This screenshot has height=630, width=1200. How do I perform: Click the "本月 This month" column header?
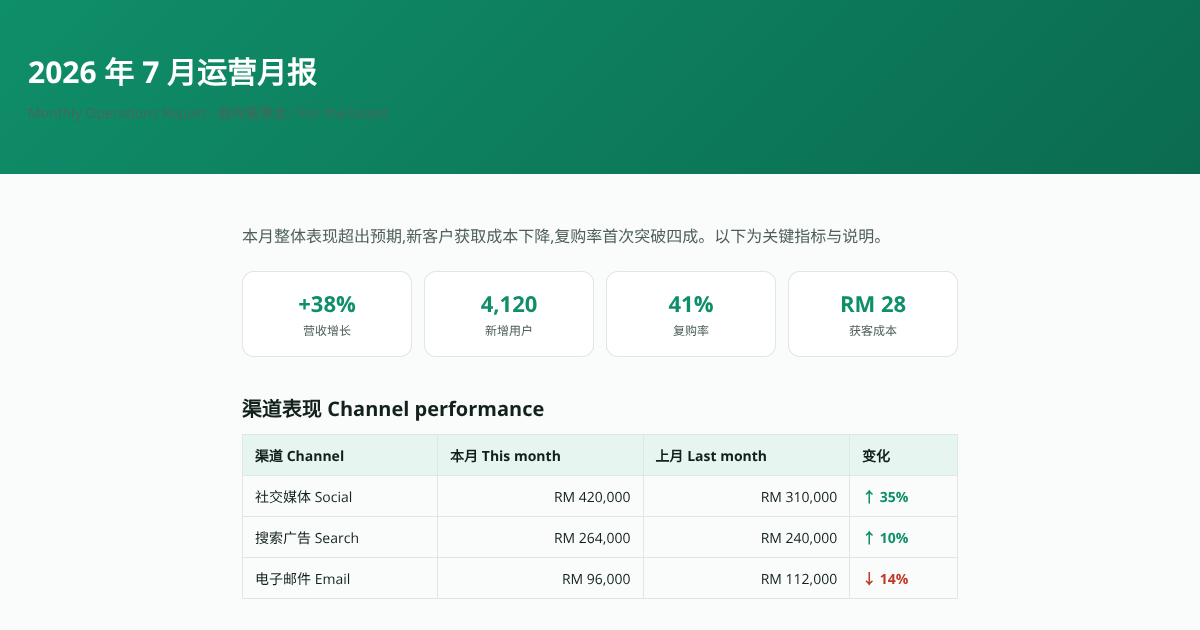[541, 456]
